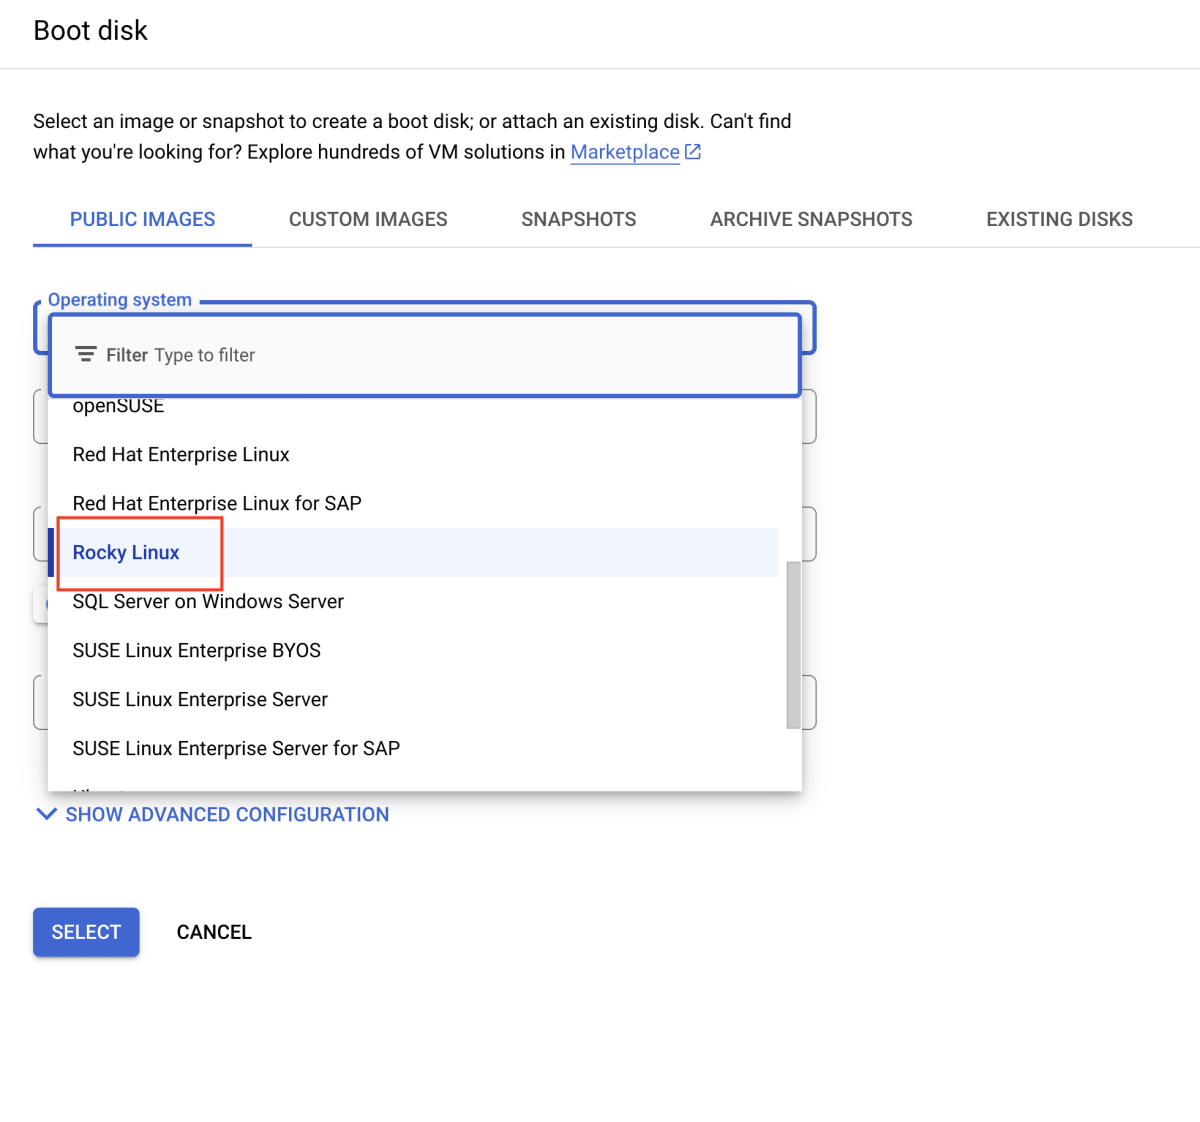Open the Marketplace link
Image resolution: width=1200 pixels, height=1122 pixels.
(625, 152)
